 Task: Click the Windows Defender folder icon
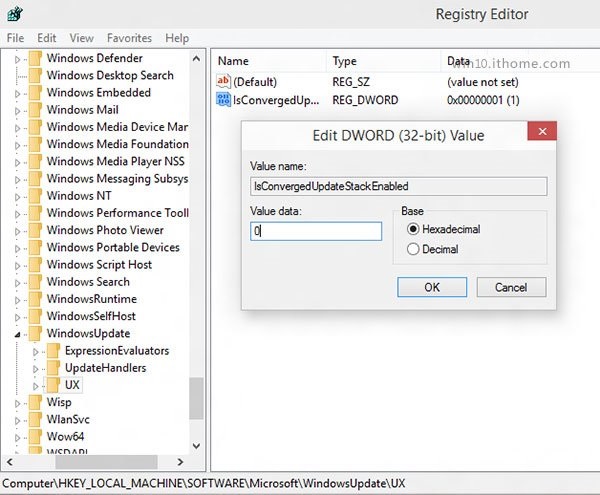35,58
